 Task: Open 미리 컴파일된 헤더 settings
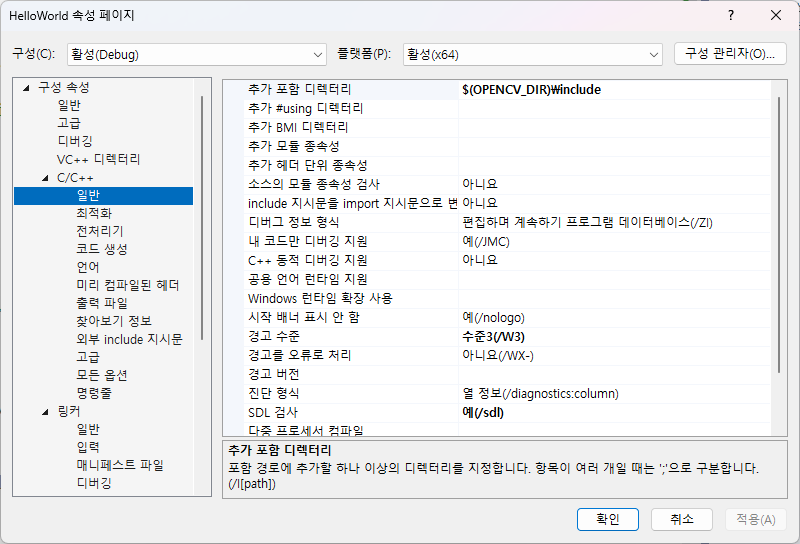pyautogui.click(x=127, y=286)
